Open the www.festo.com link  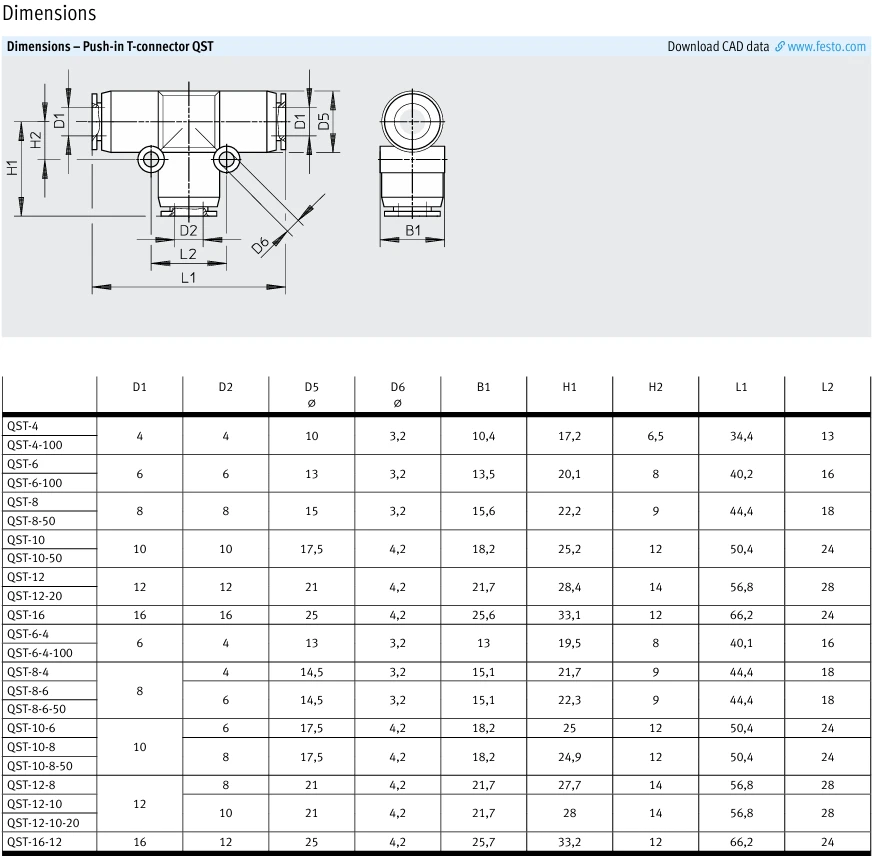pyautogui.click(x=826, y=46)
